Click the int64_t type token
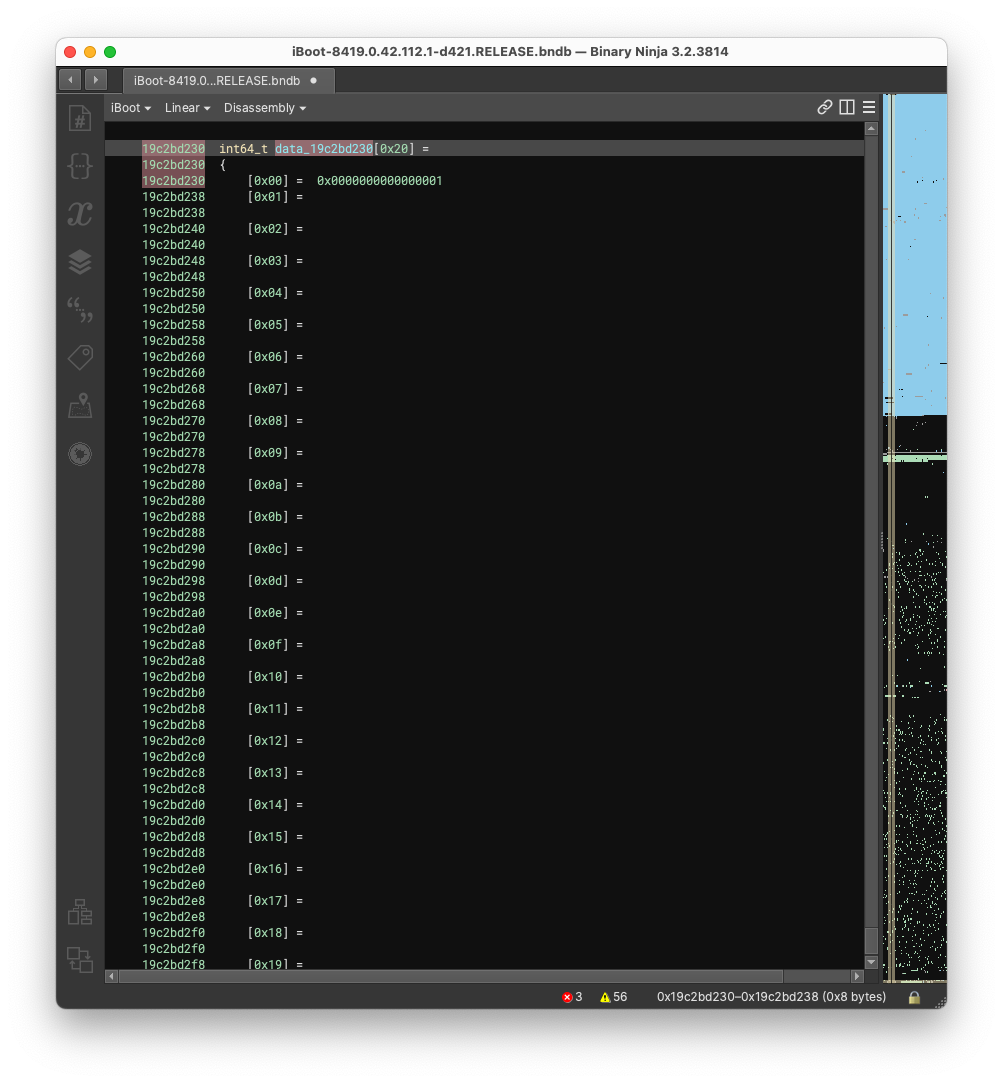 pos(243,148)
